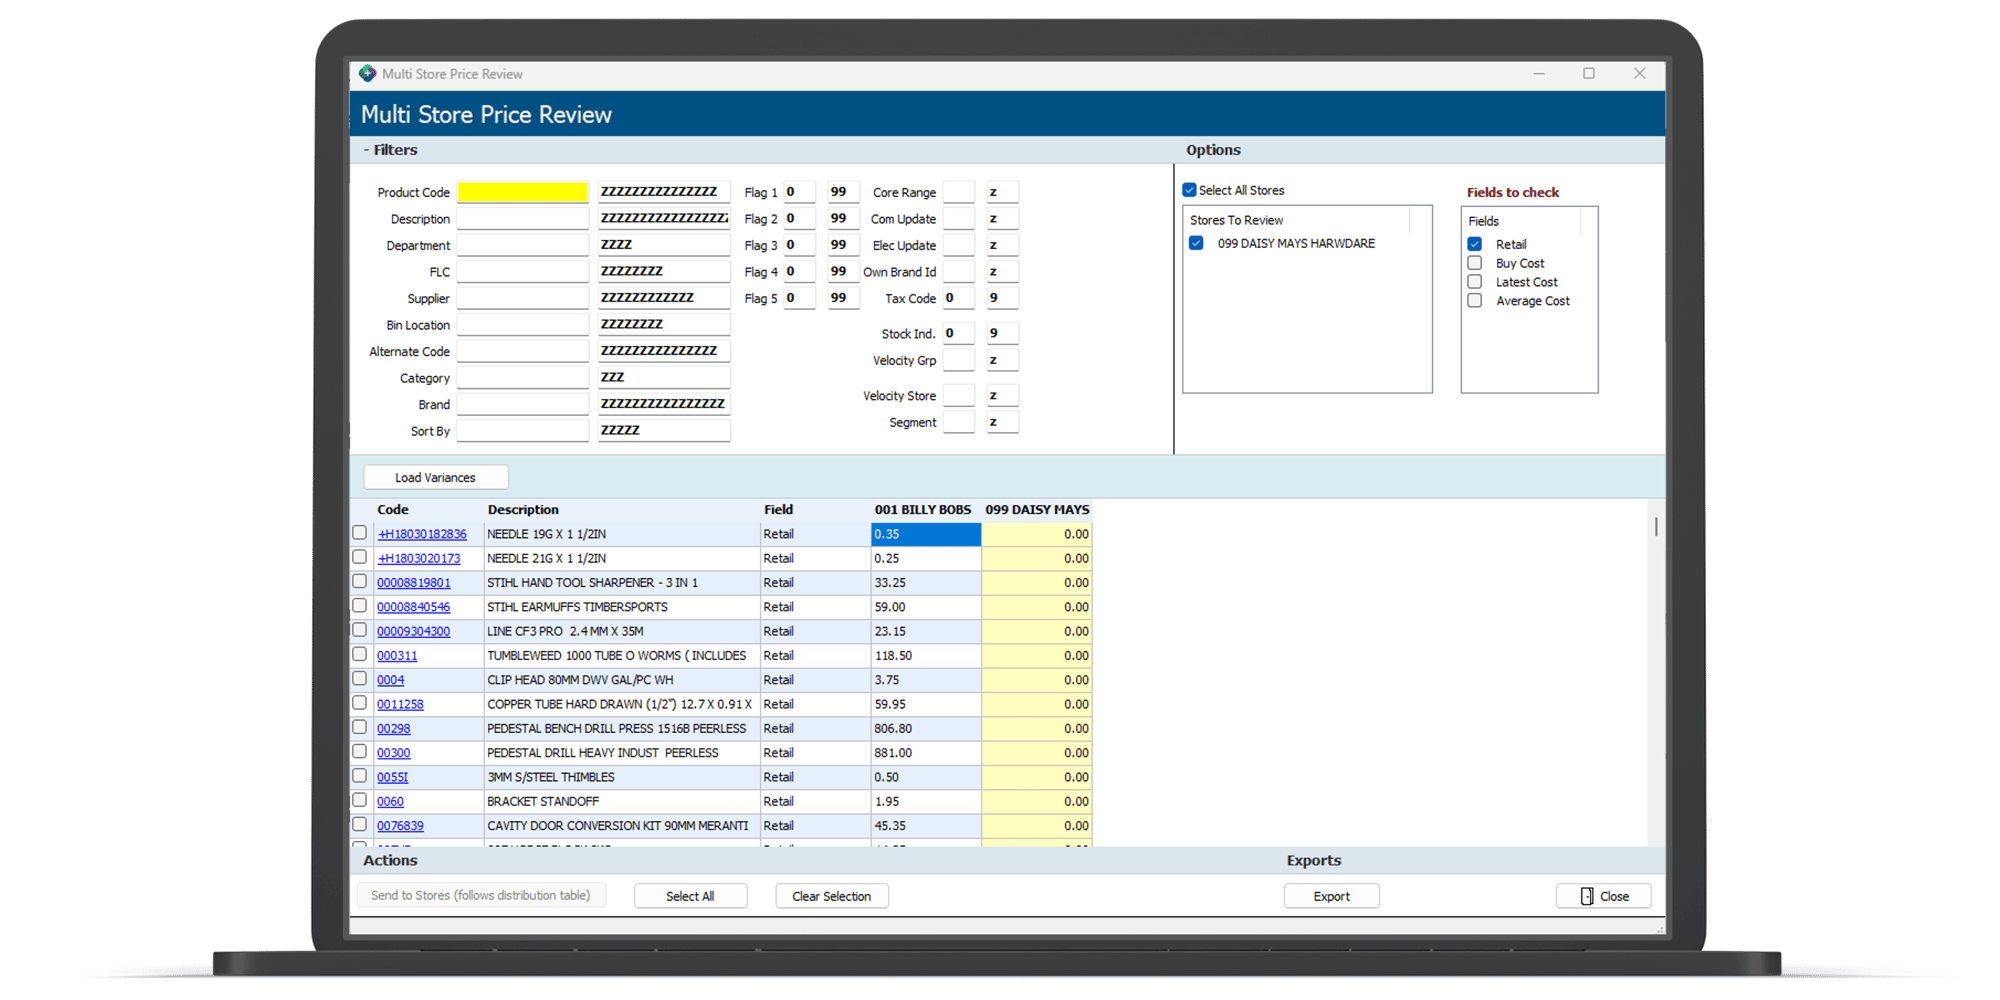This screenshot has width=2000, height=1000.
Task: Minimize the Multi Store Price Review window
Action: click(x=1539, y=74)
